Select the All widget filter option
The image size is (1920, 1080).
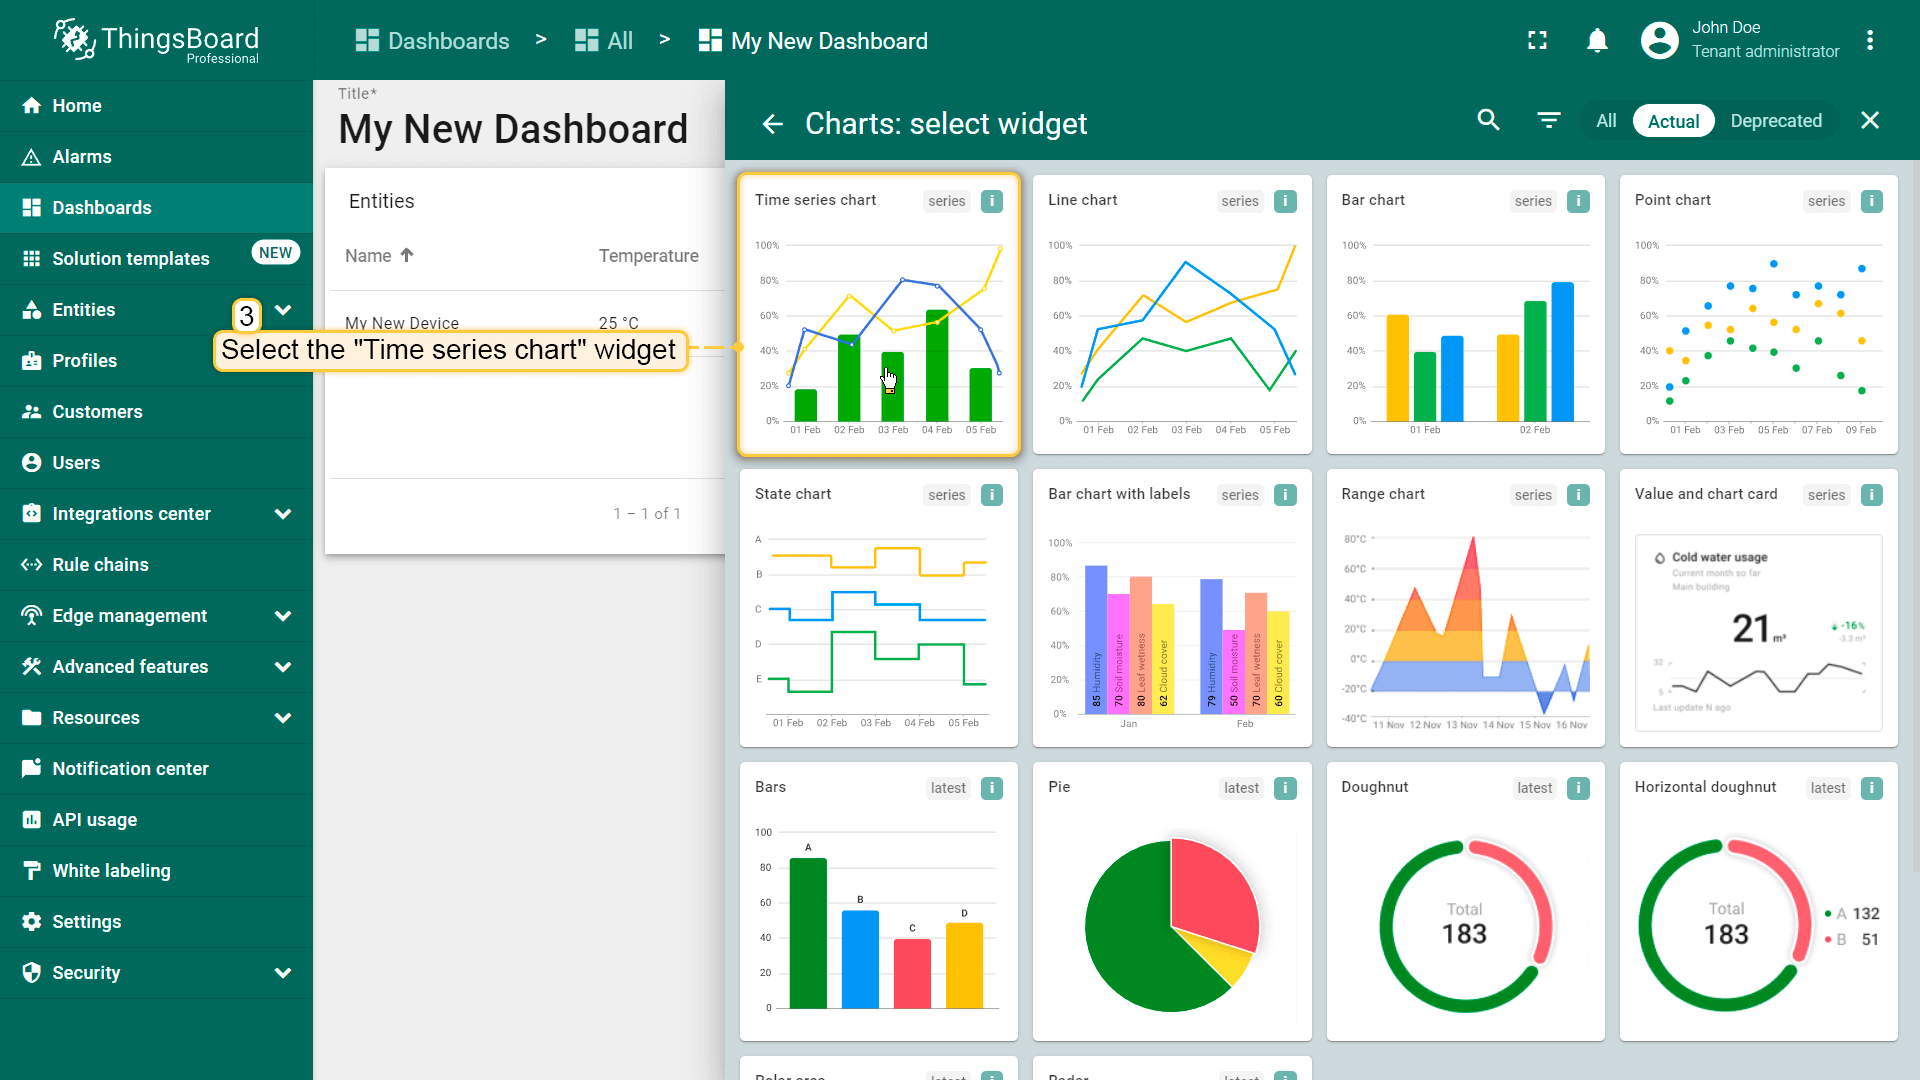pos(1606,121)
